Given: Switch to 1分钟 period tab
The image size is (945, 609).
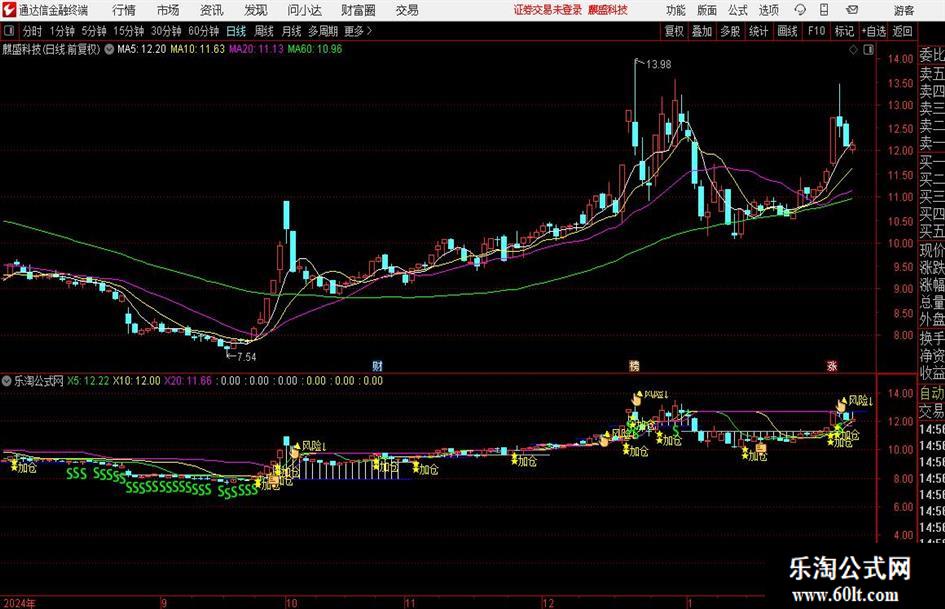Looking at the screenshot, I should (x=62, y=31).
